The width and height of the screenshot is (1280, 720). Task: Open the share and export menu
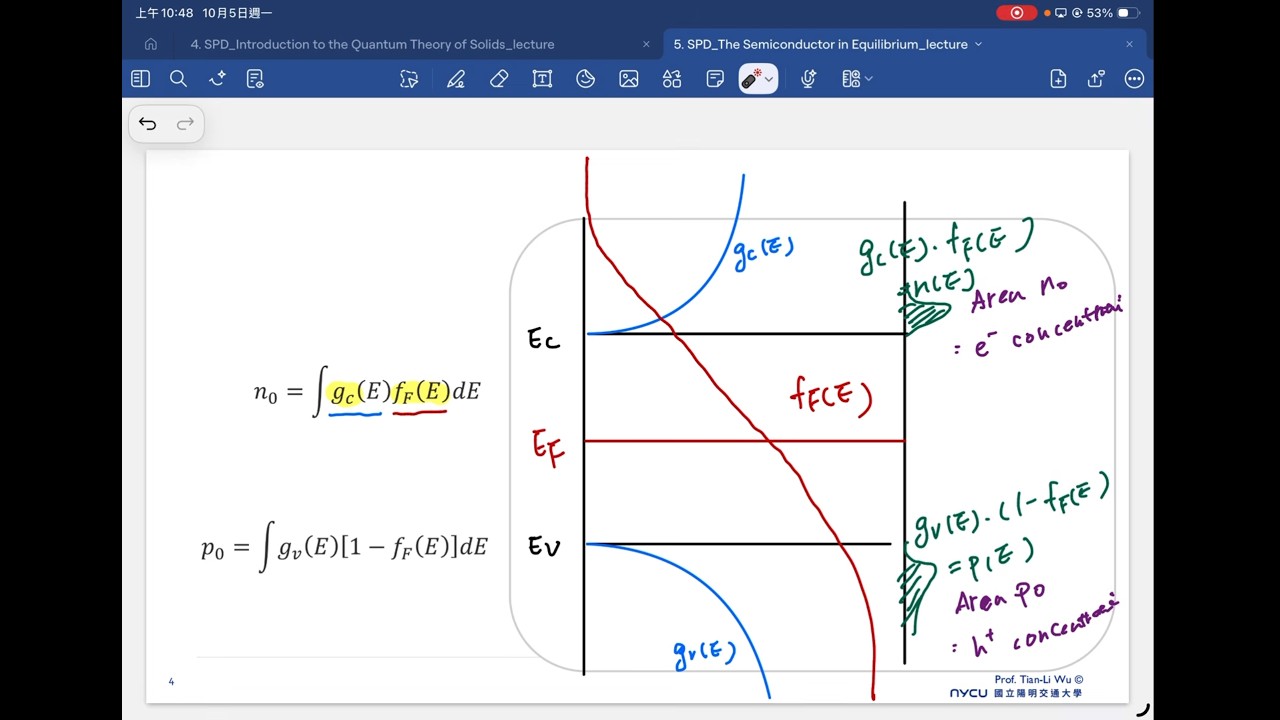point(1096,79)
